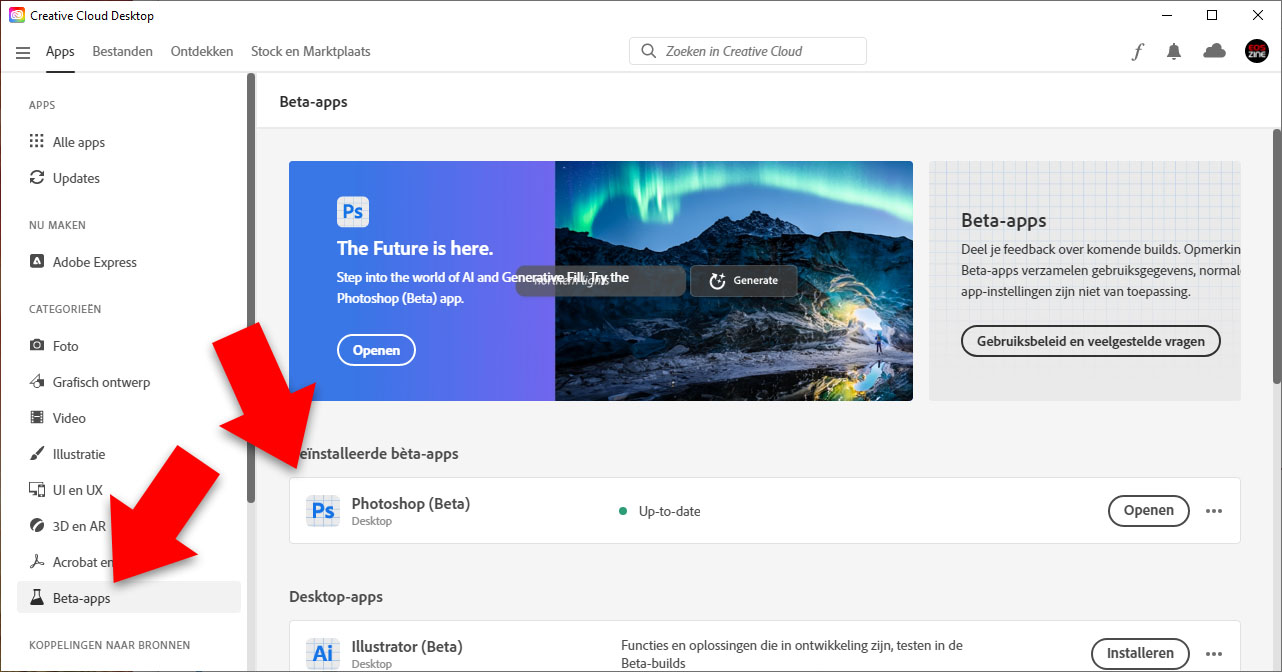Click the Photoshop (Beta) app icon

[323, 511]
